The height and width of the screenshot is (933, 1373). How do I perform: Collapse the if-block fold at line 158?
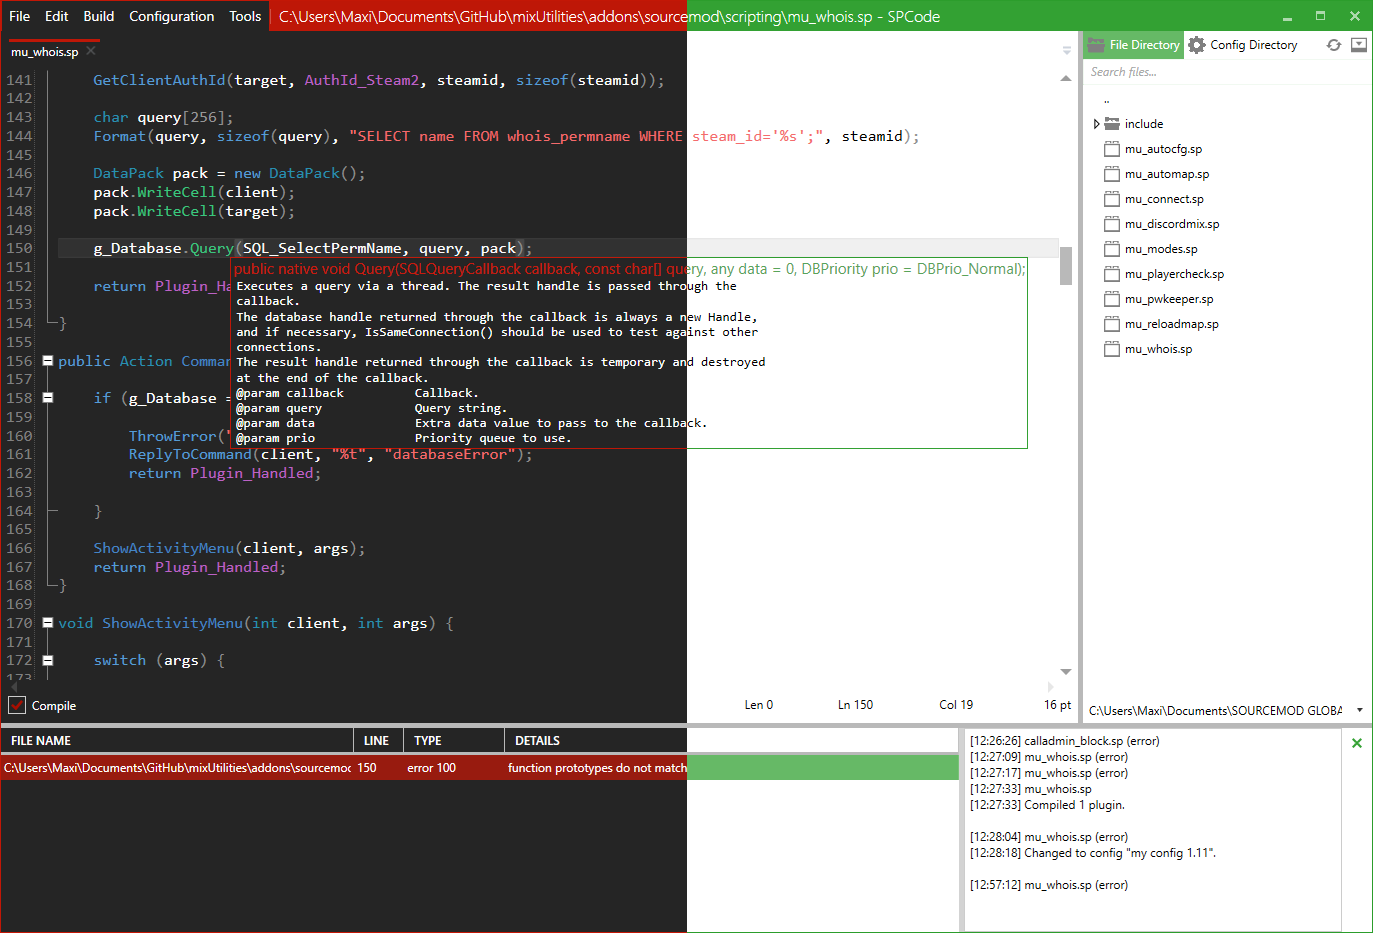point(47,398)
